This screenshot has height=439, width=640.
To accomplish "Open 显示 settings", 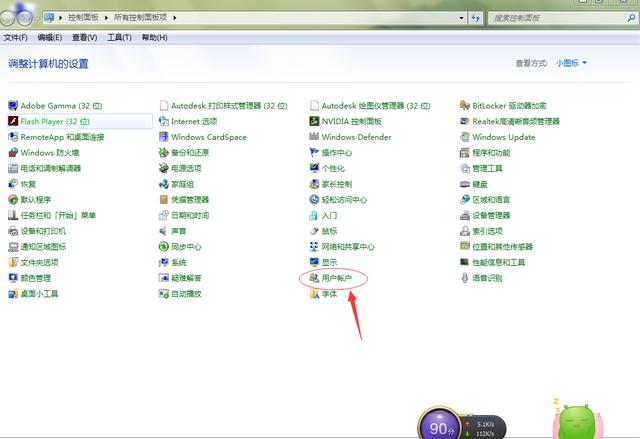I will 323,262.
